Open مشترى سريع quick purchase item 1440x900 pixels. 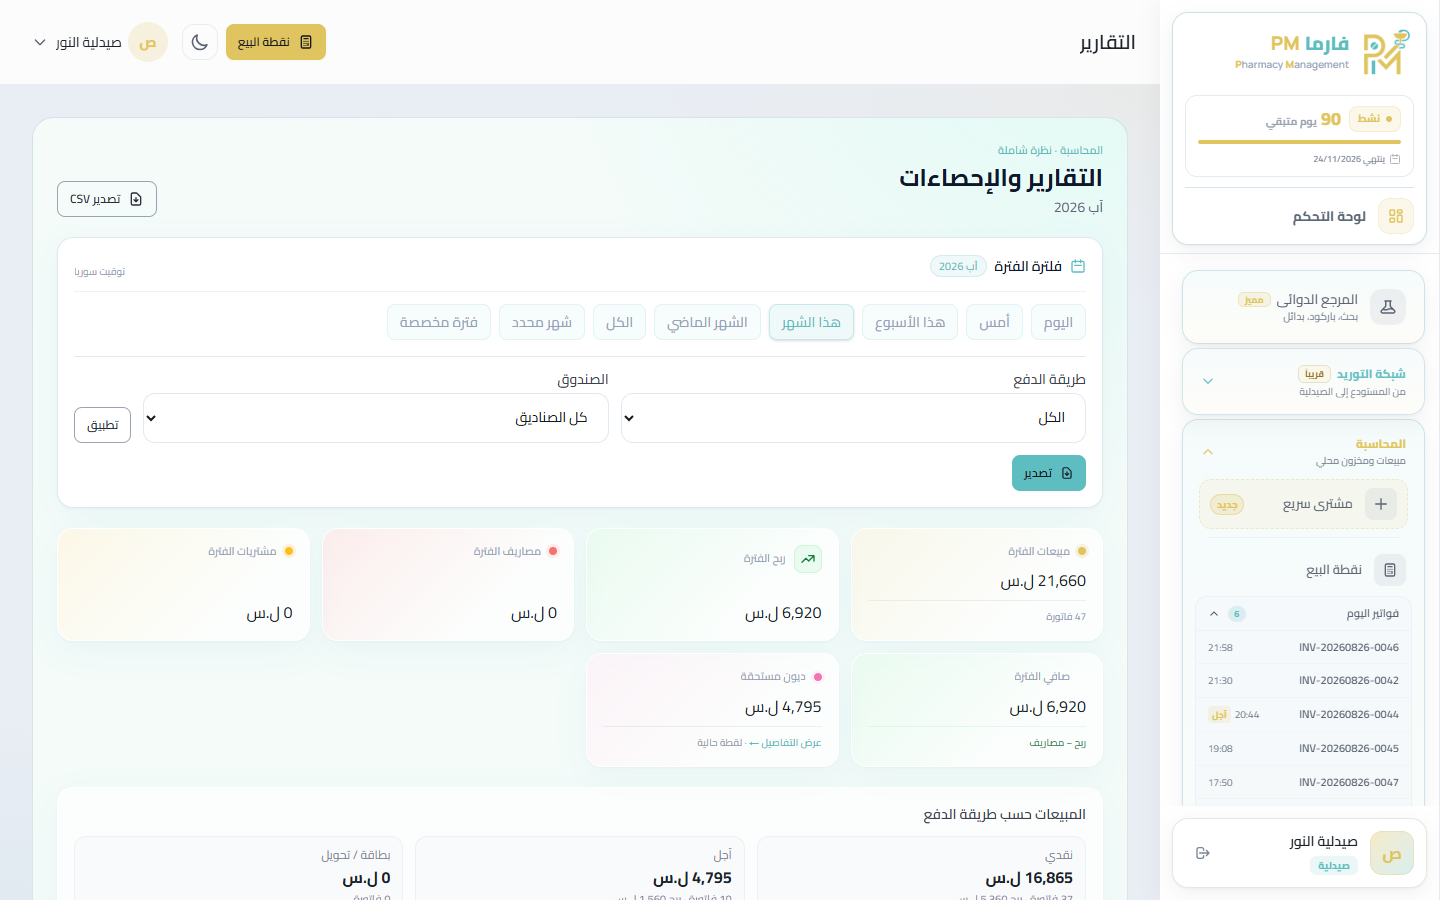1303,504
